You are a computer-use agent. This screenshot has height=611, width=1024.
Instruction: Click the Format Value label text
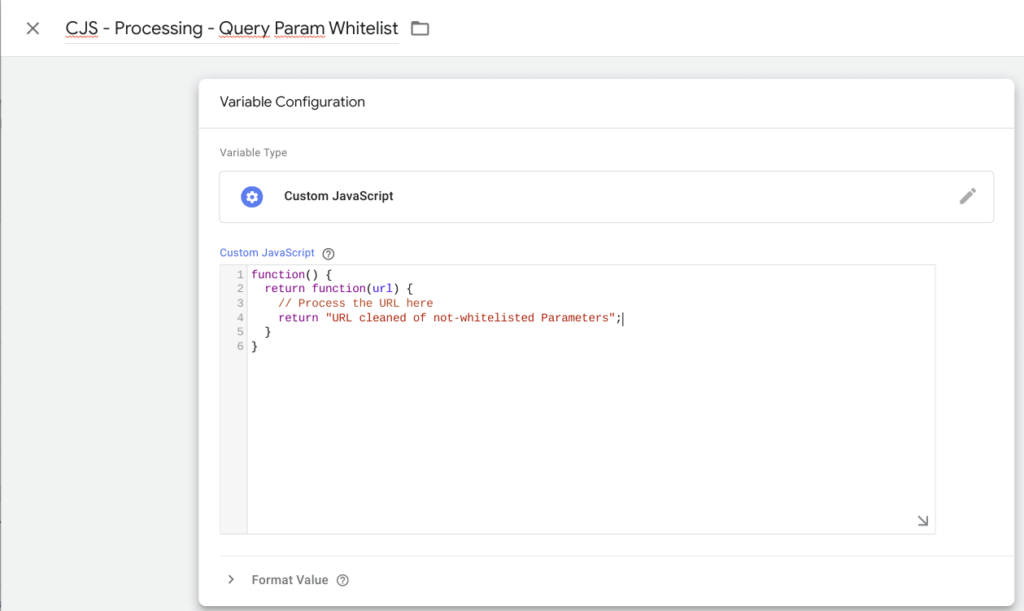[x=289, y=580]
